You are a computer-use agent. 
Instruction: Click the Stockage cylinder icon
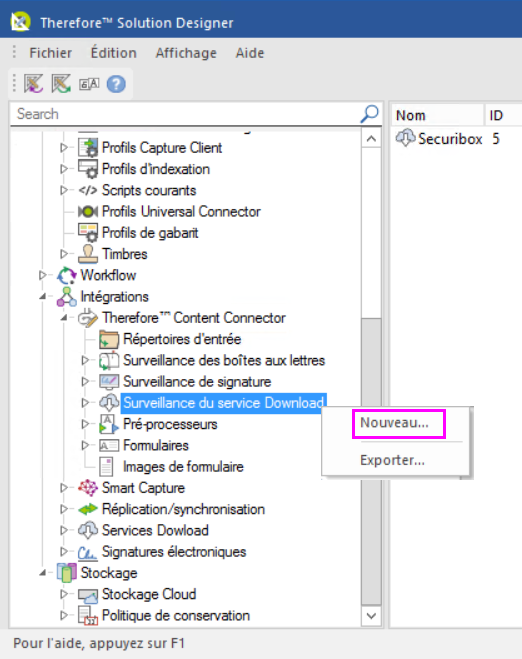[67, 573]
